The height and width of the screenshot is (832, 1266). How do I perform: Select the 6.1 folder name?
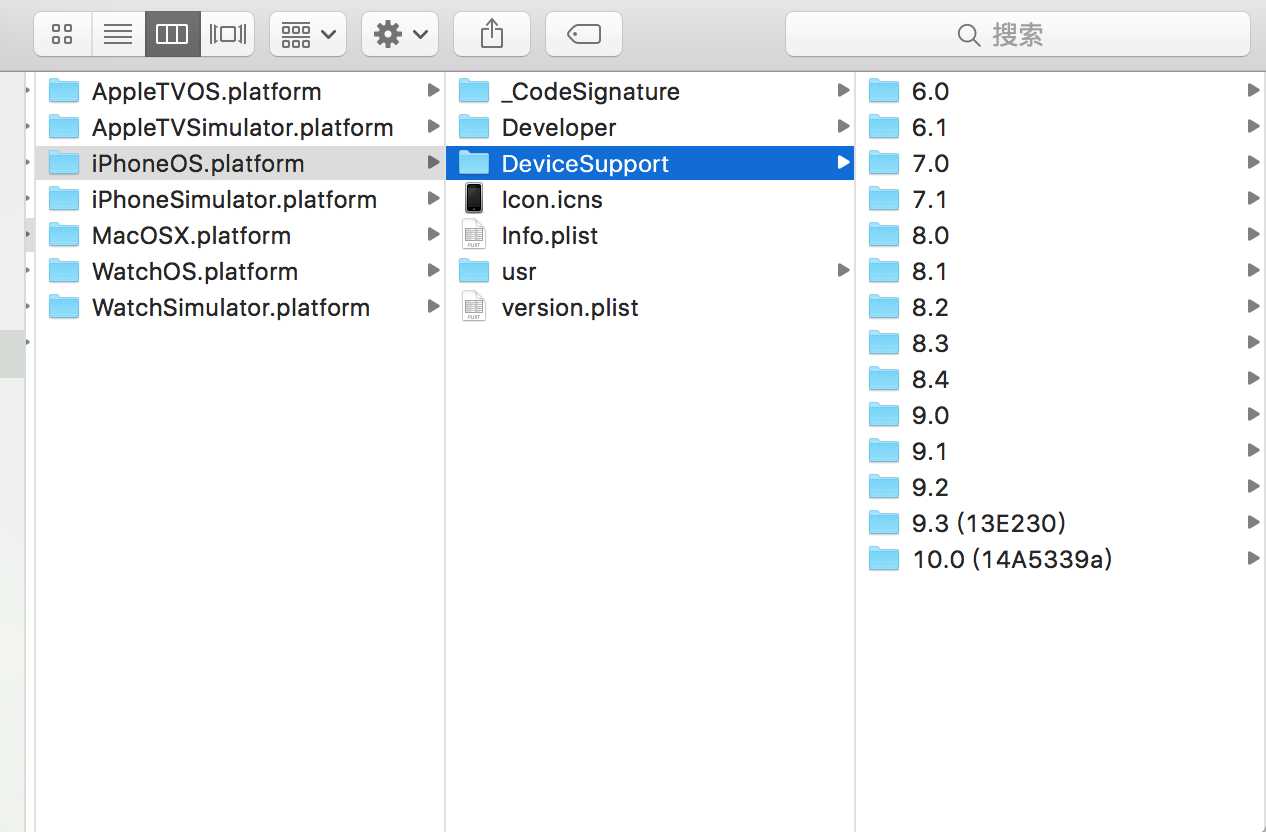929,128
